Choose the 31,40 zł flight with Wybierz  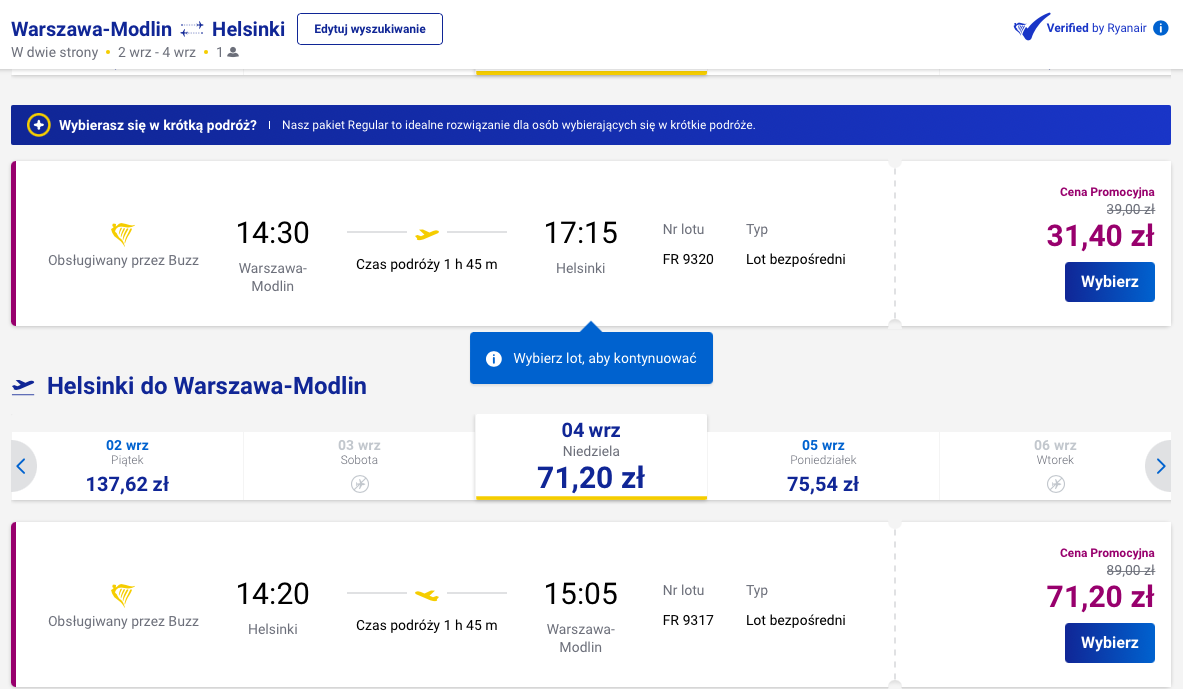(x=1110, y=281)
